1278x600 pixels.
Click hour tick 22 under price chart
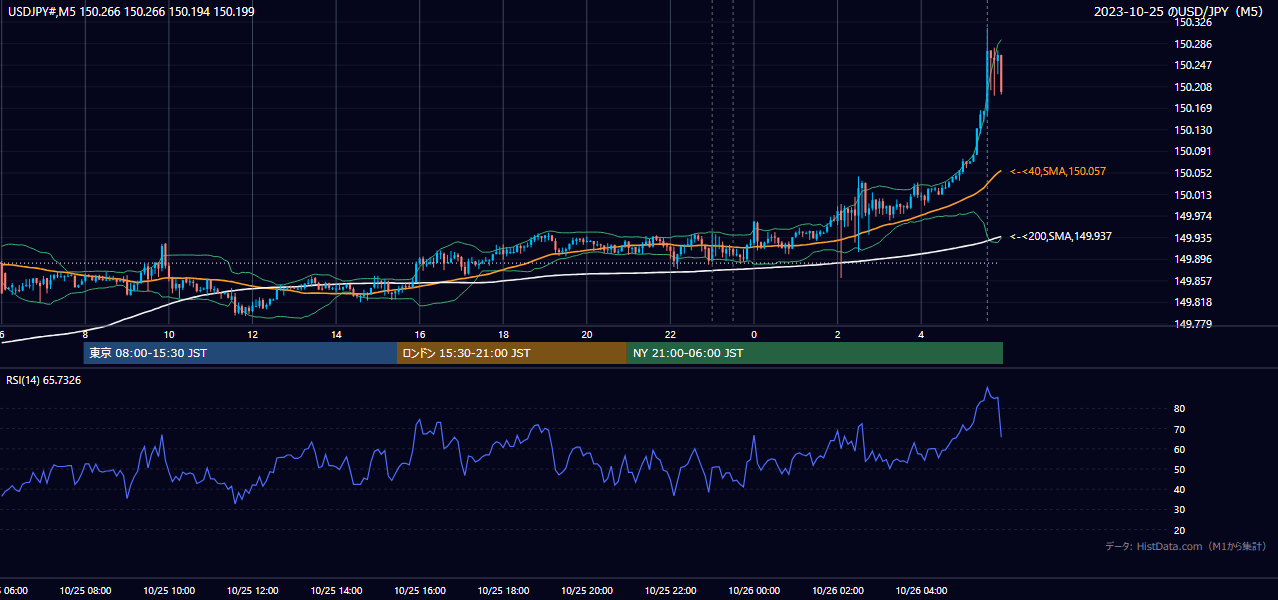tap(670, 335)
